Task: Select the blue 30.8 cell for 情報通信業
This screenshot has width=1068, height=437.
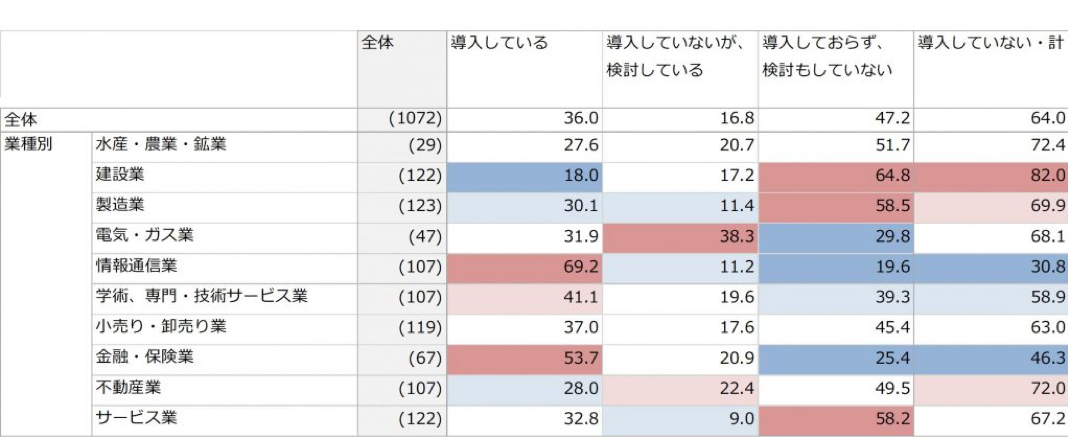Action: 990,267
